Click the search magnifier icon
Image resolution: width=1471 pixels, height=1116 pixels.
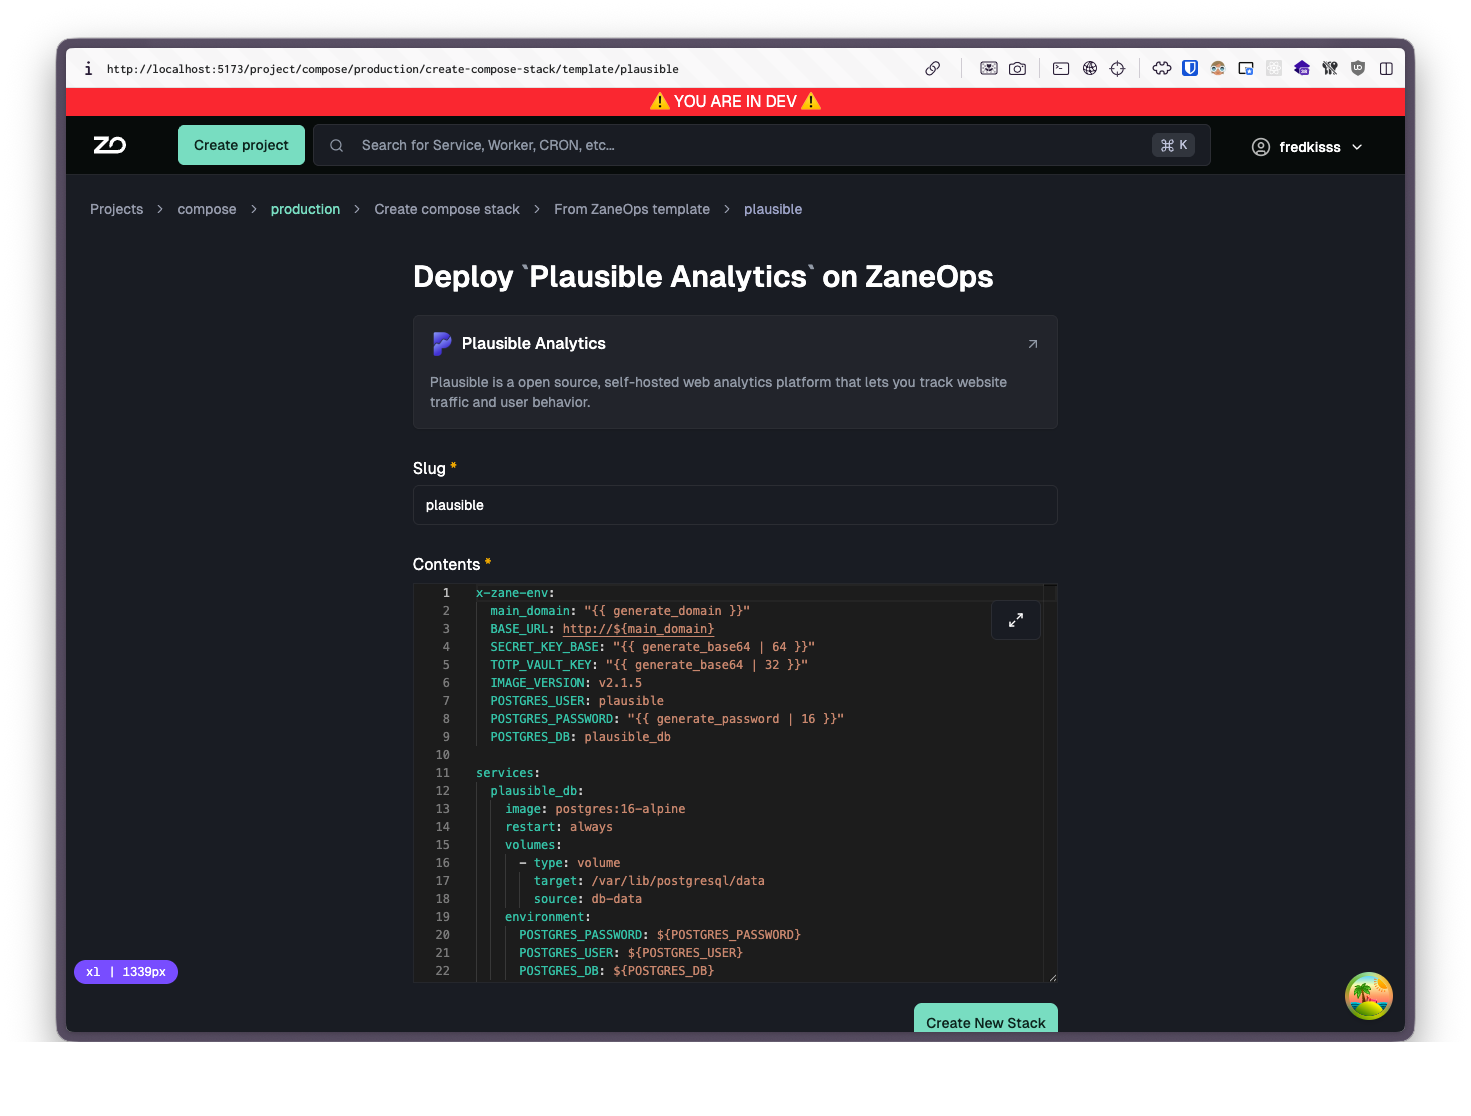click(x=337, y=146)
